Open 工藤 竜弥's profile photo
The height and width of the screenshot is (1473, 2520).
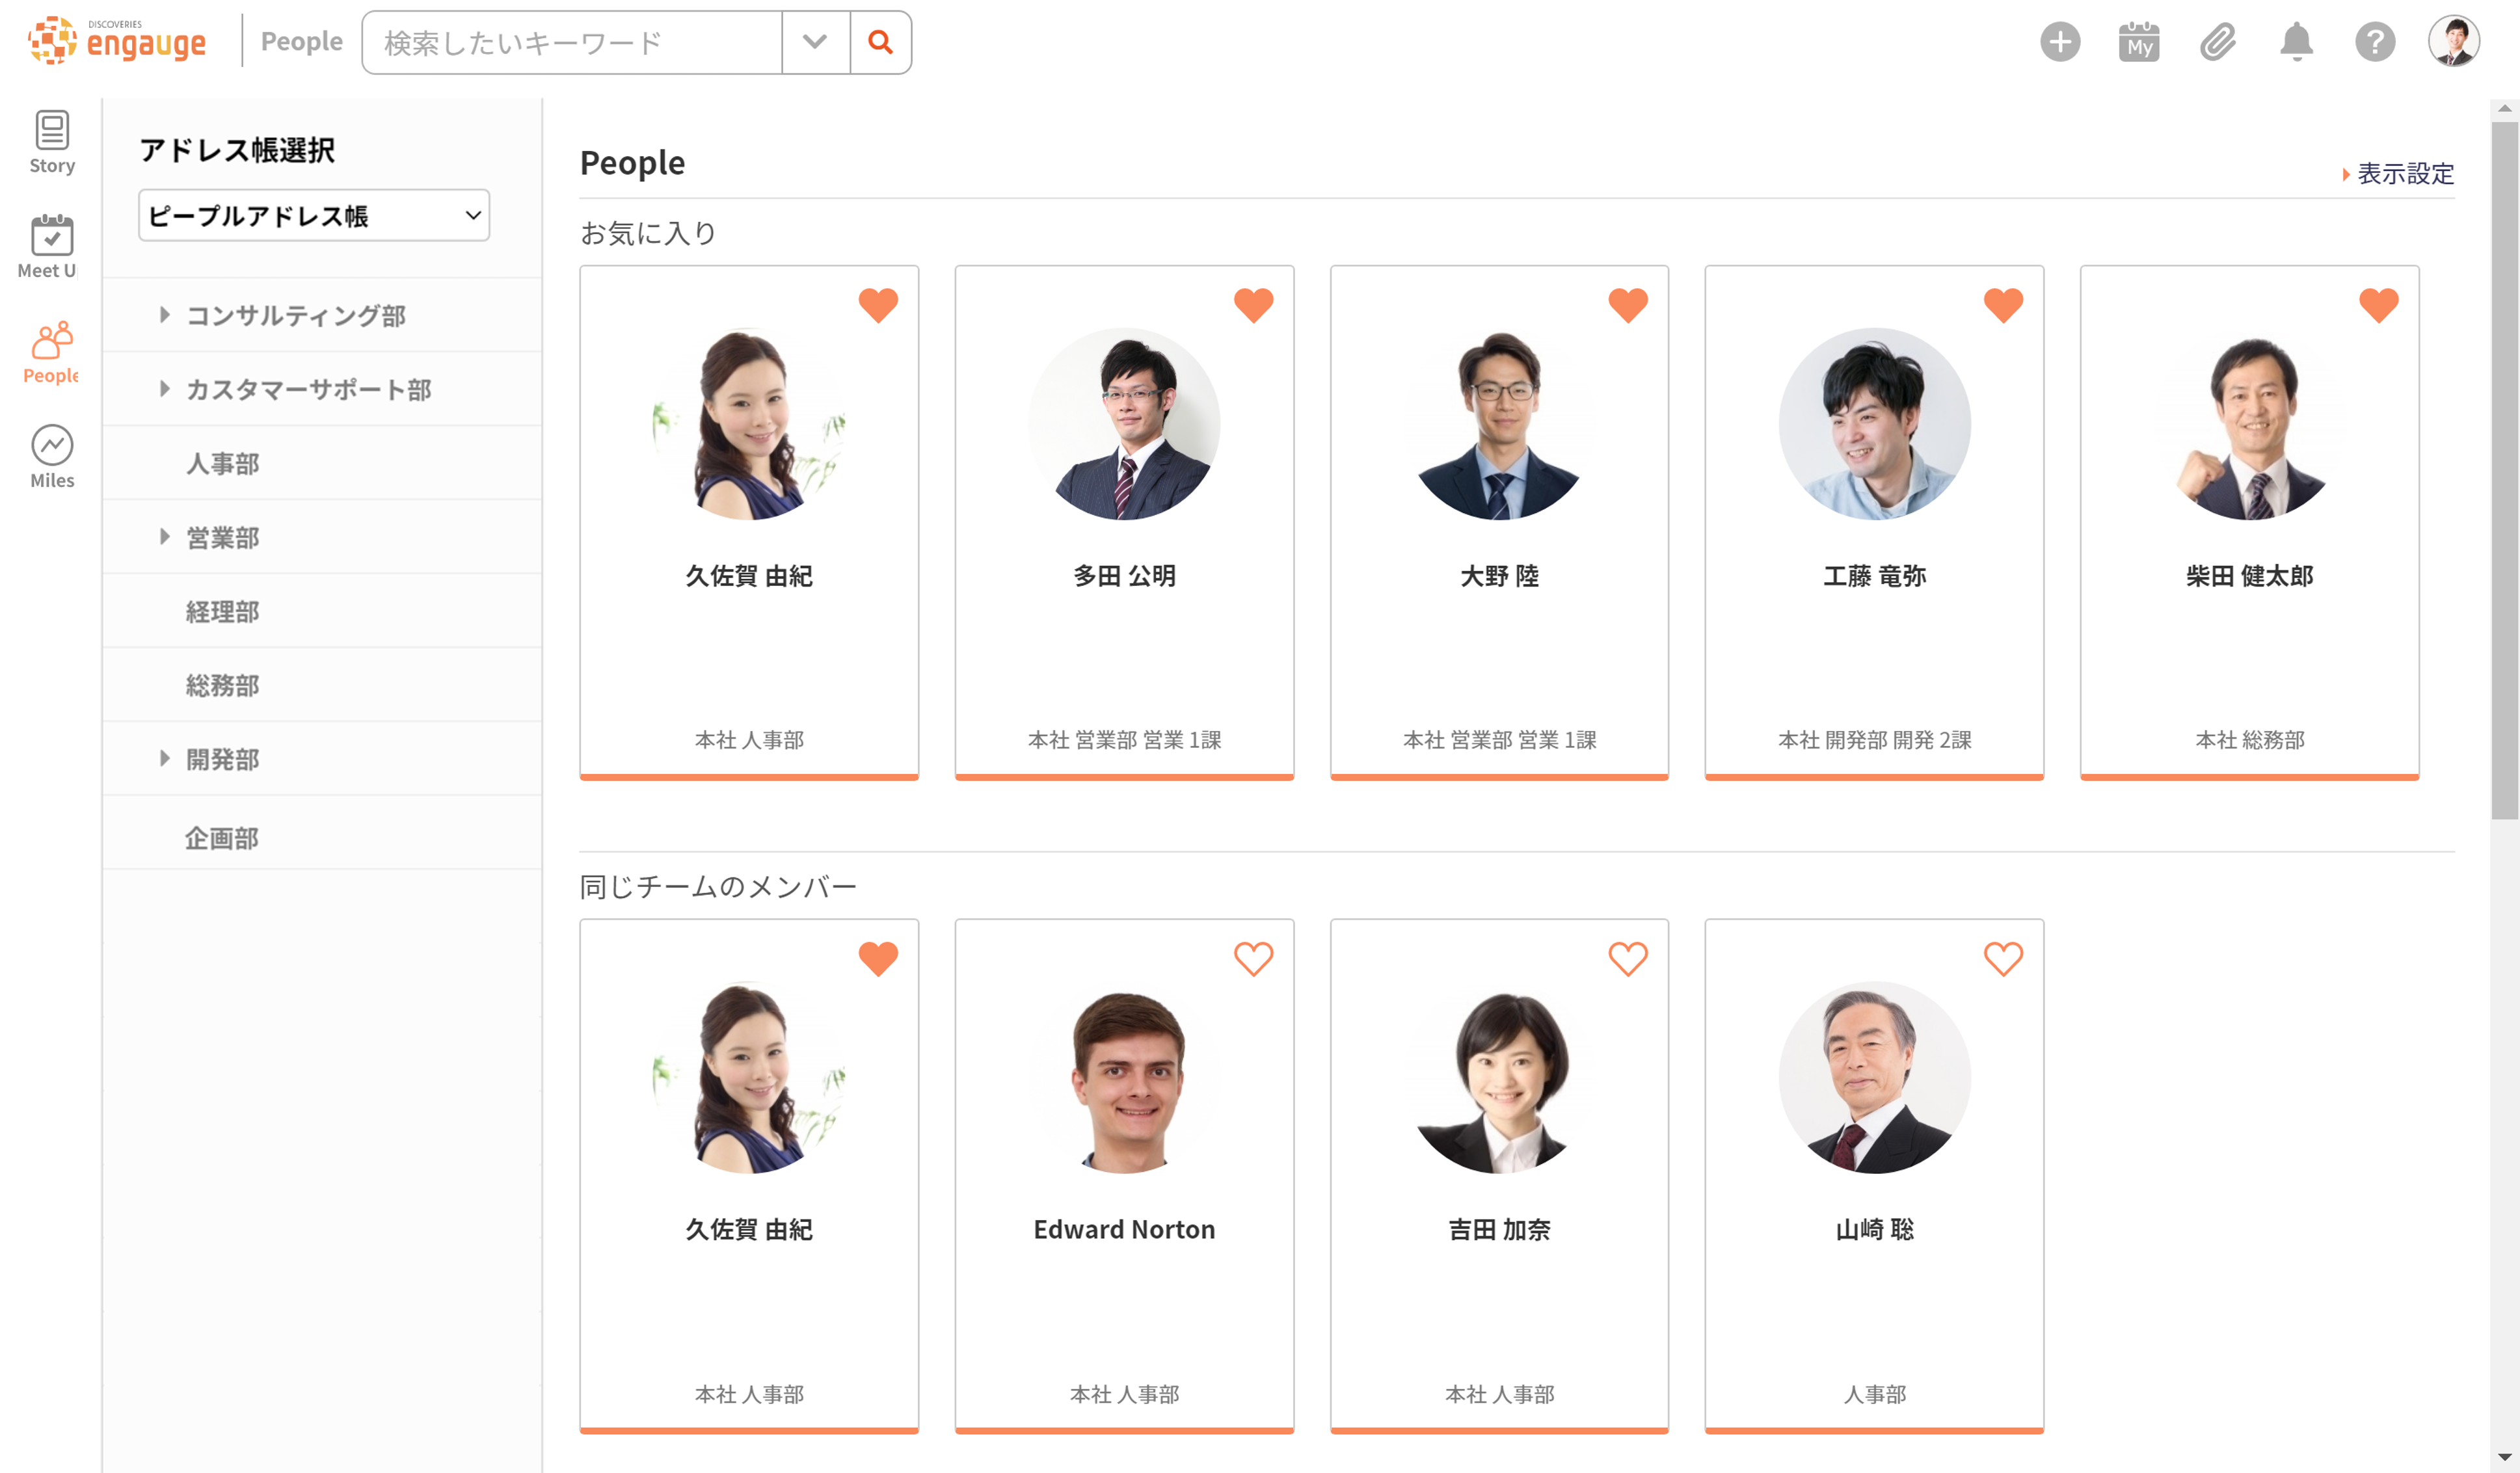(x=1874, y=424)
